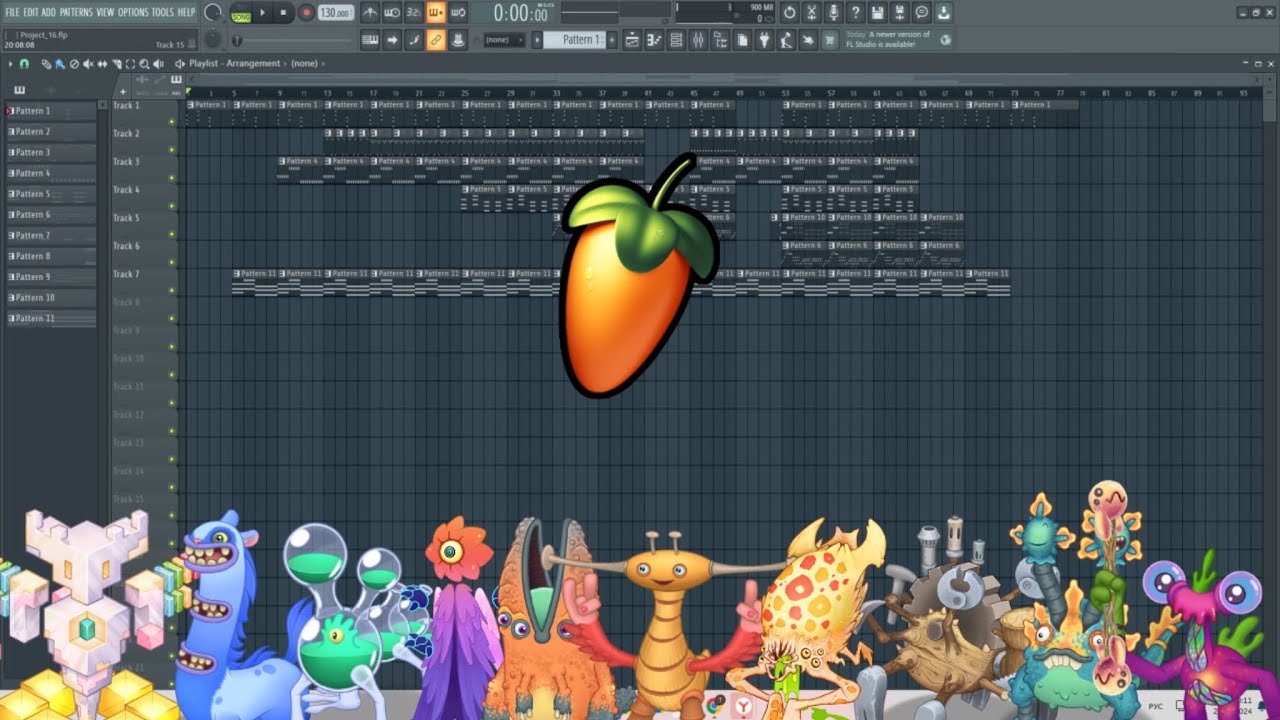Image resolution: width=1280 pixels, height=720 pixels.
Task: Click the Stop transport button
Action: click(x=283, y=13)
